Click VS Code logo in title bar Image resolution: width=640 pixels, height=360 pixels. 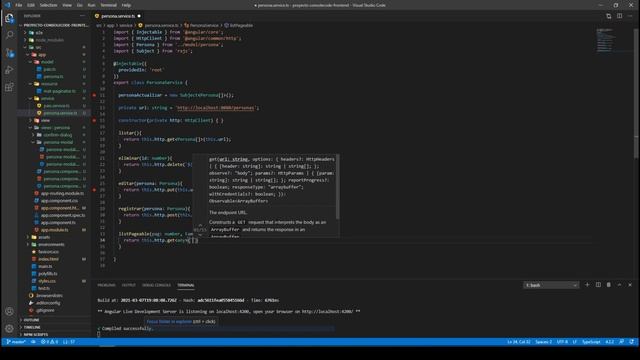(7, 5)
